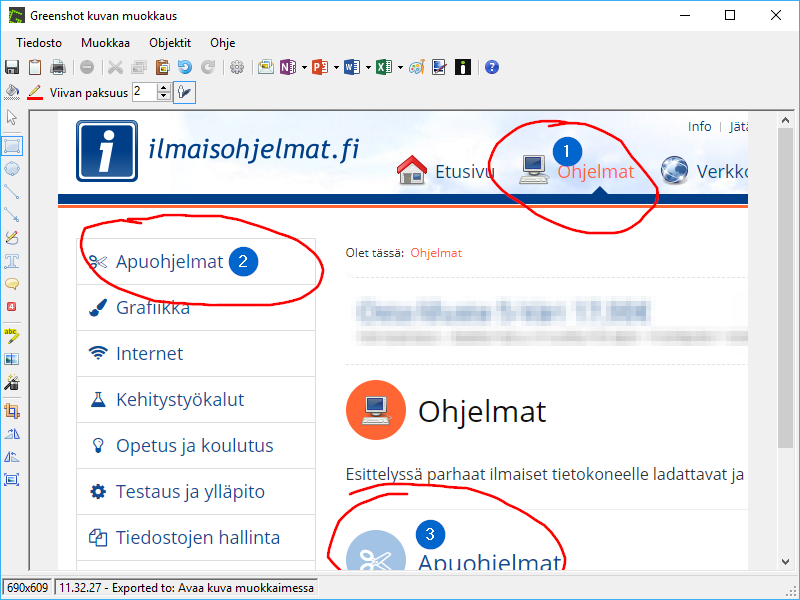Print the image using the printer icon
The width and height of the screenshot is (800, 600).
click(58, 67)
